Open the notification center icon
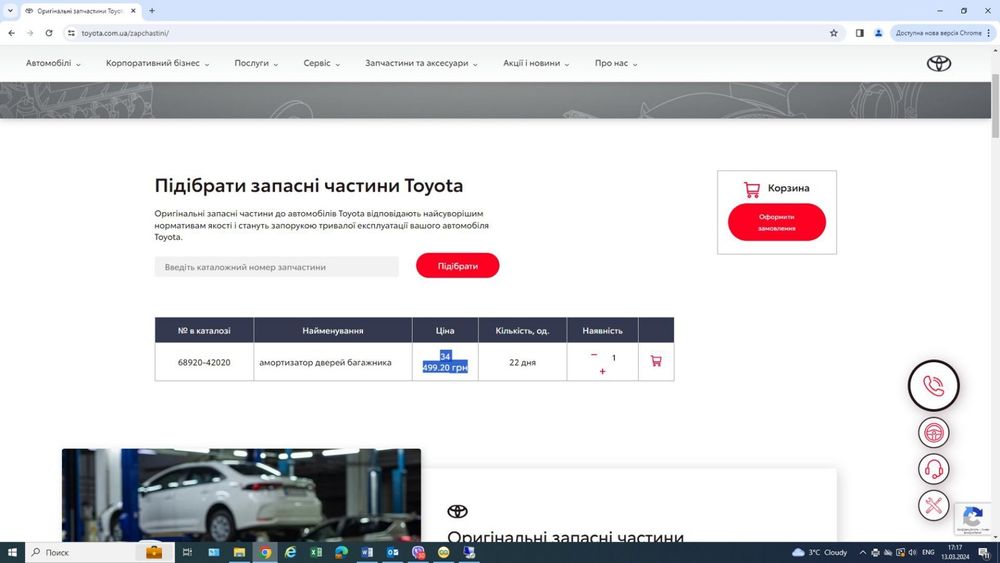 pos(984,552)
